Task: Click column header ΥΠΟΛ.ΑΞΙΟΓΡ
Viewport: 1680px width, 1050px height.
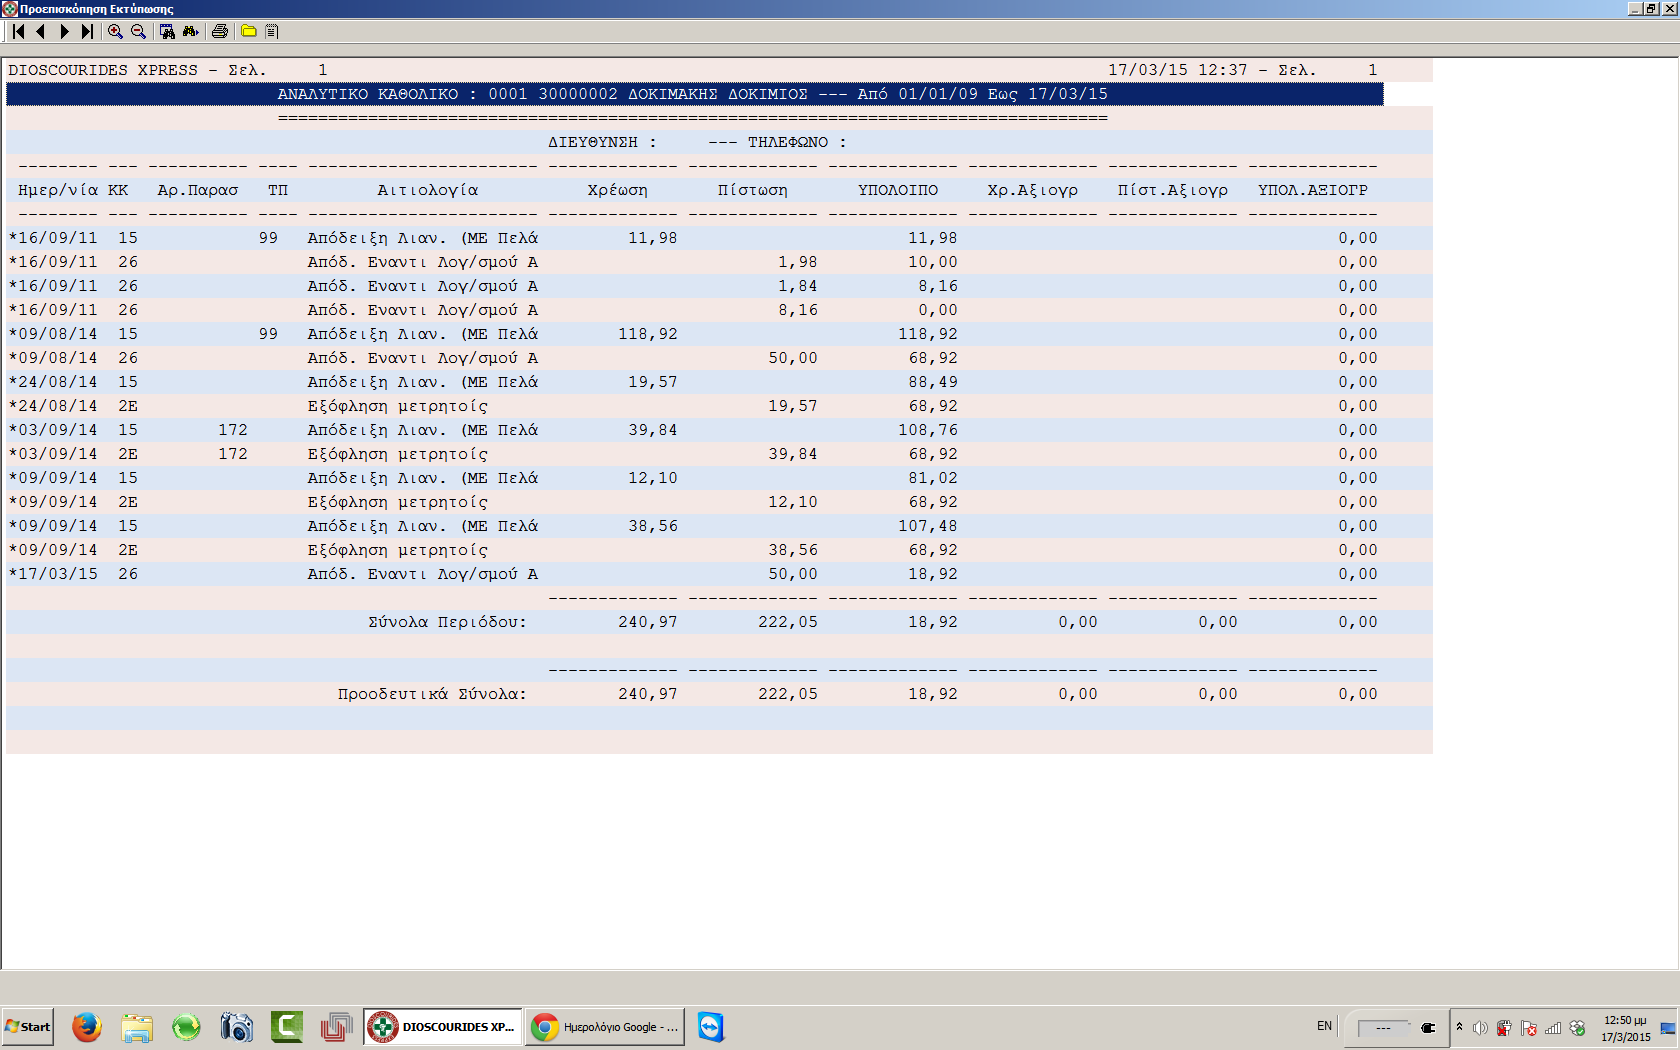Action: click(1313, 190)
